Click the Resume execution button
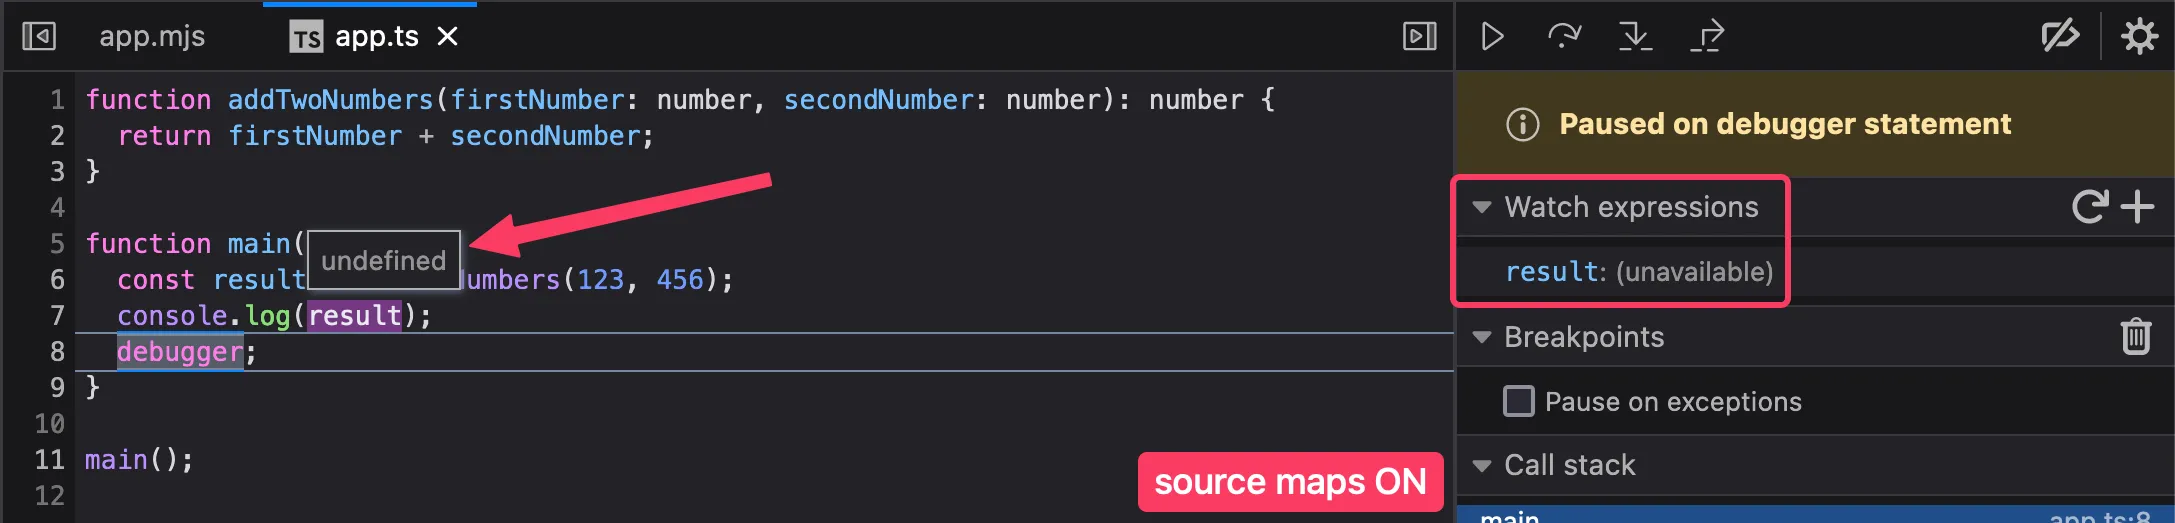The height and width of the screenshot is (523, 2175). [x=1492, y=37]
